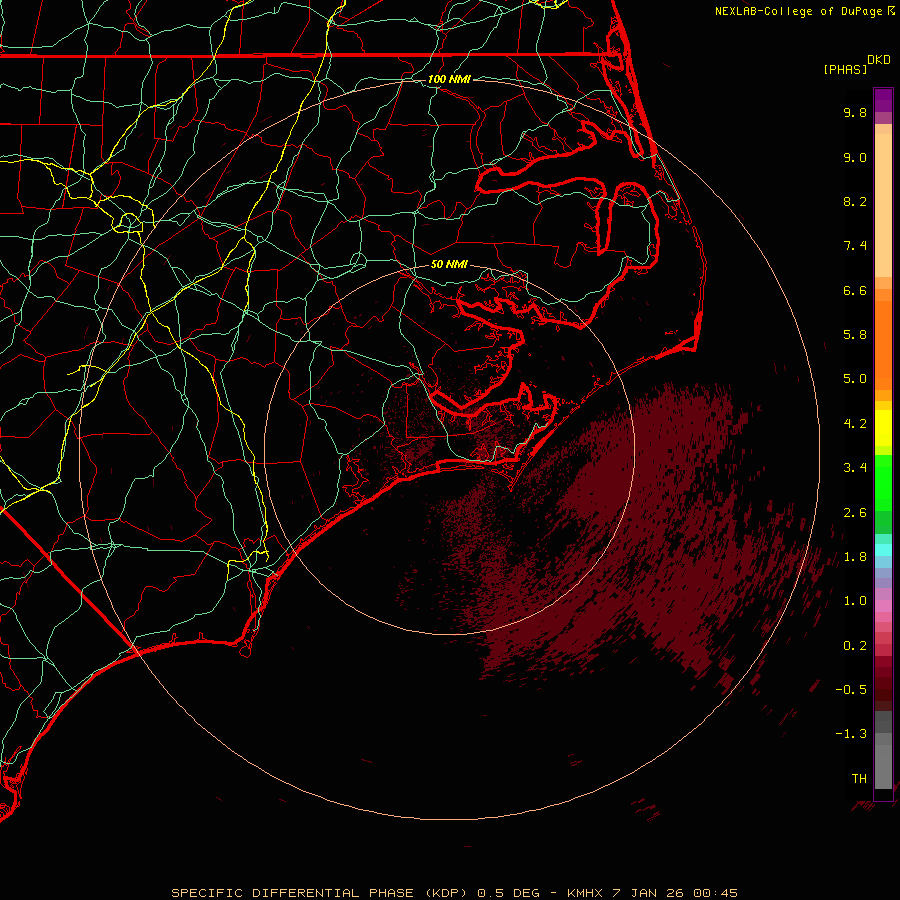Click the DKD product code text
This screenshot has width=900, height=900.
coord(879,60)
